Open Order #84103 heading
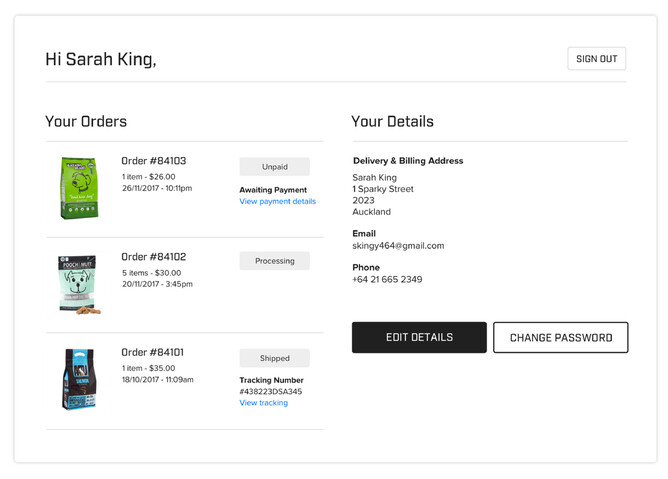This screenshot has height=479, width=668. [153, 161]
